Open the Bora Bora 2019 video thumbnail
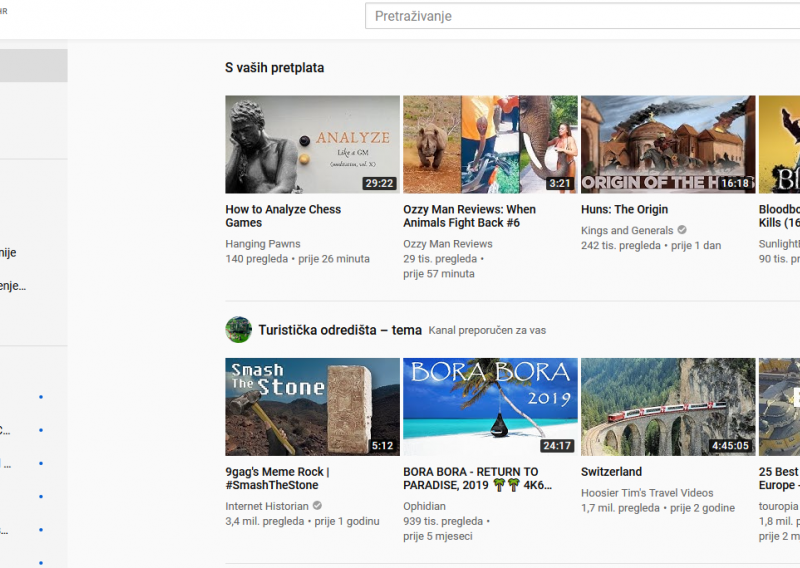The width and height of the screenshot is (800, 568). point(490,407)
